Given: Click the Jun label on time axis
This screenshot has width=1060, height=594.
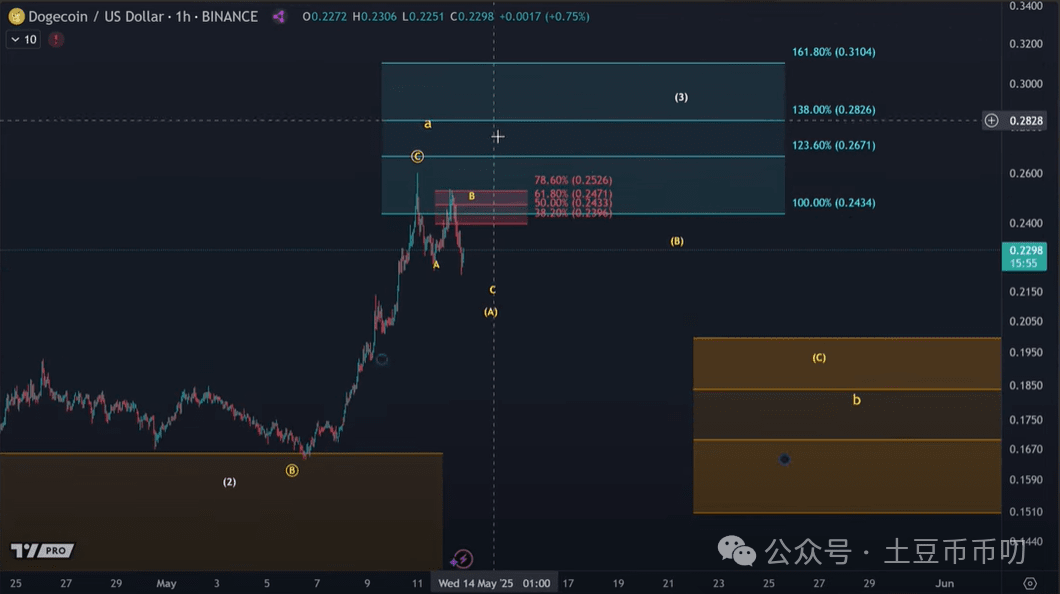Looking at the screenshot, I should click(944, 583).
